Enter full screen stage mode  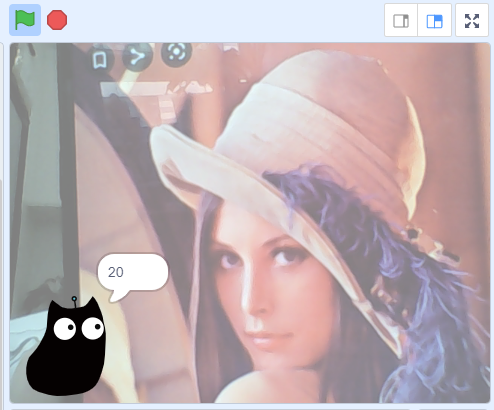pyautogui.click(x=472, y=21)
